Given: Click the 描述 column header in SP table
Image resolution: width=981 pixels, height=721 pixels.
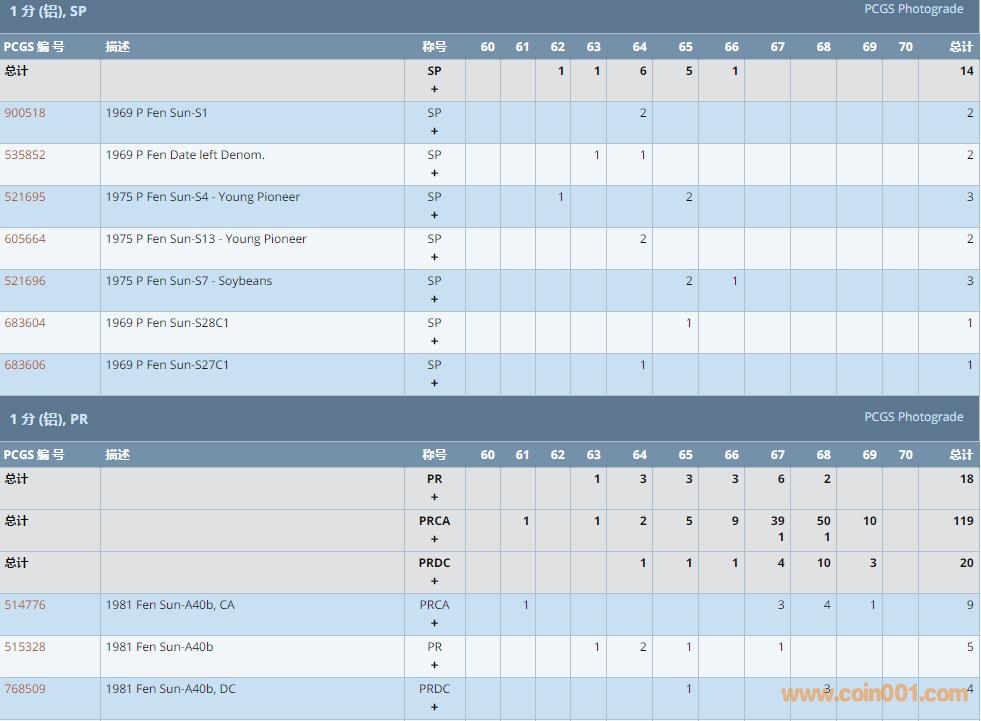Looking at the screenshot, I should 118,47.
